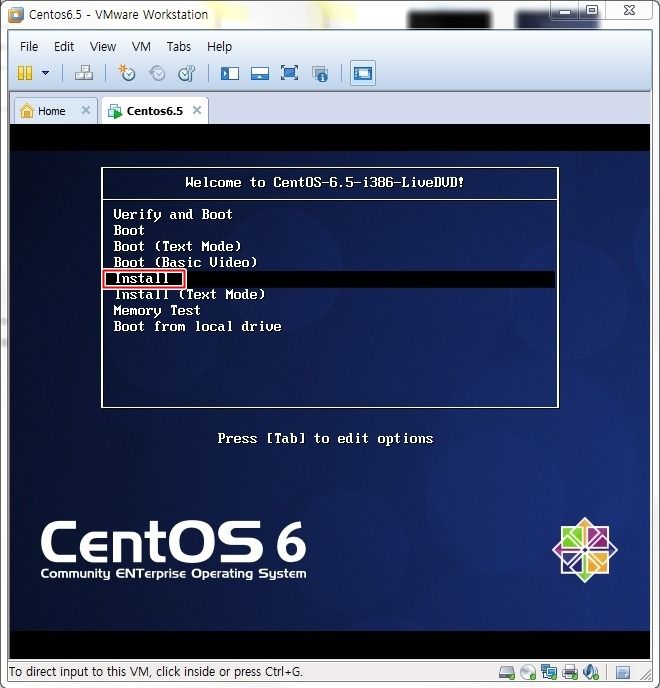Open the View menu

point(103,47)
